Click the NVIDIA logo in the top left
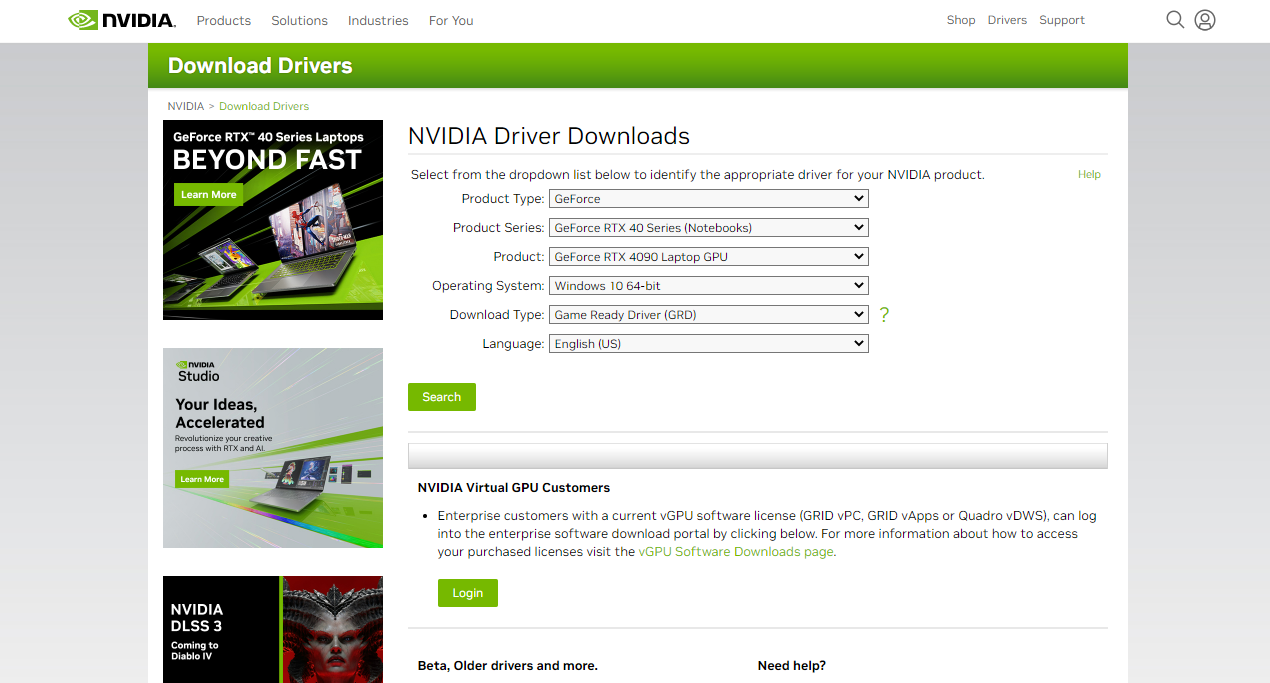This screenshot has height=683, width=1270. click(120, 18)
